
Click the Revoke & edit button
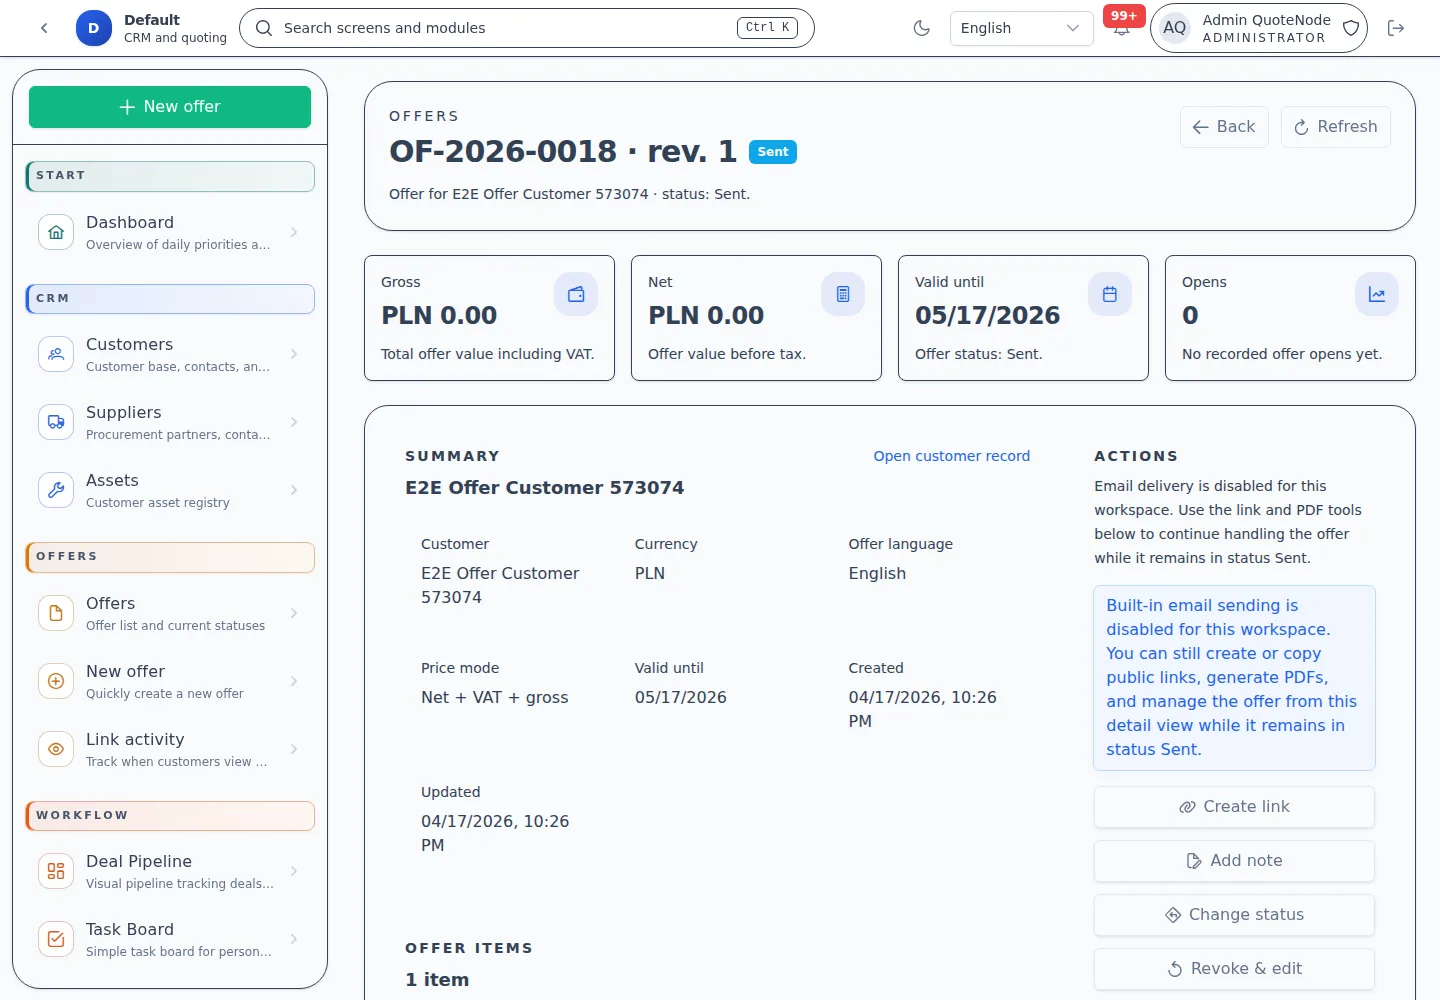[x=1234, y=969]
